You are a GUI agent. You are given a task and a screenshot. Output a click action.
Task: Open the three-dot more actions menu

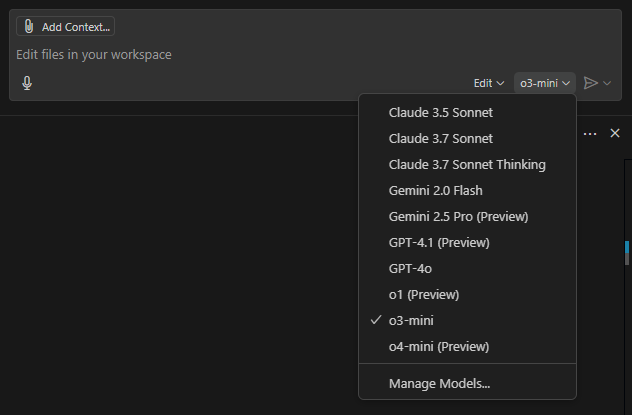[590, 133]
